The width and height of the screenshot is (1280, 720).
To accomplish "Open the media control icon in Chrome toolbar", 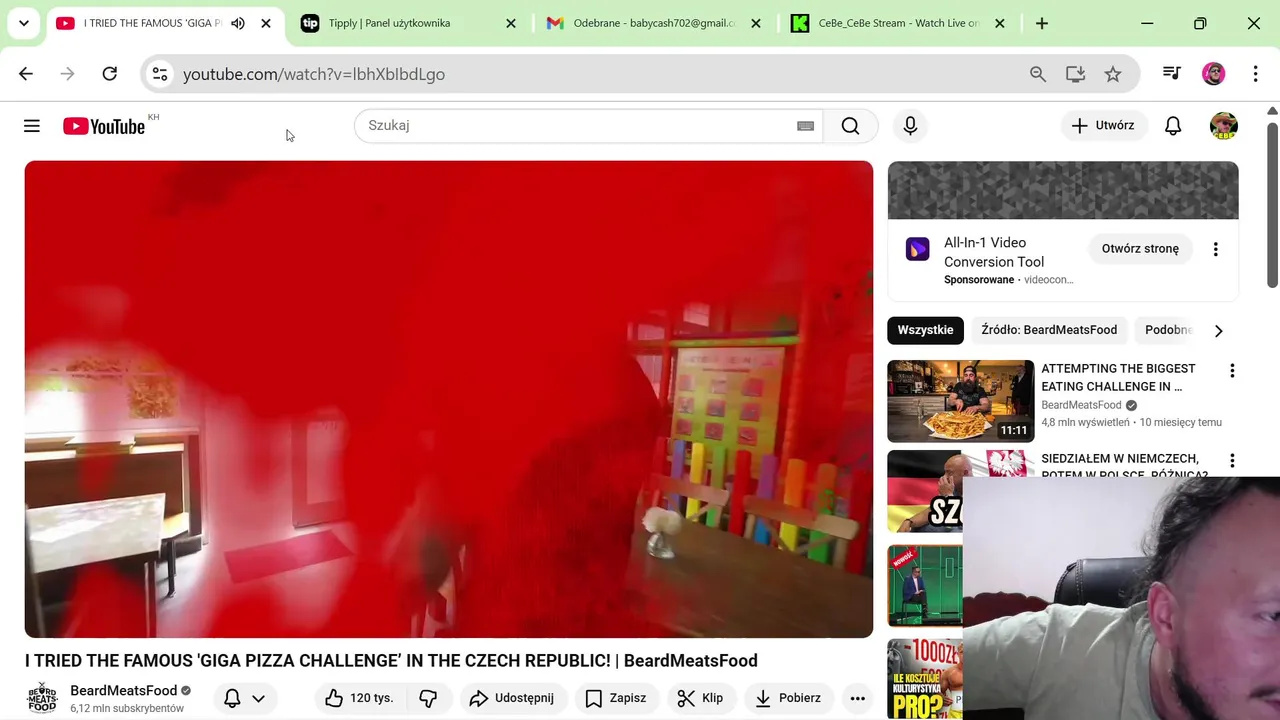I will 1172,74.
